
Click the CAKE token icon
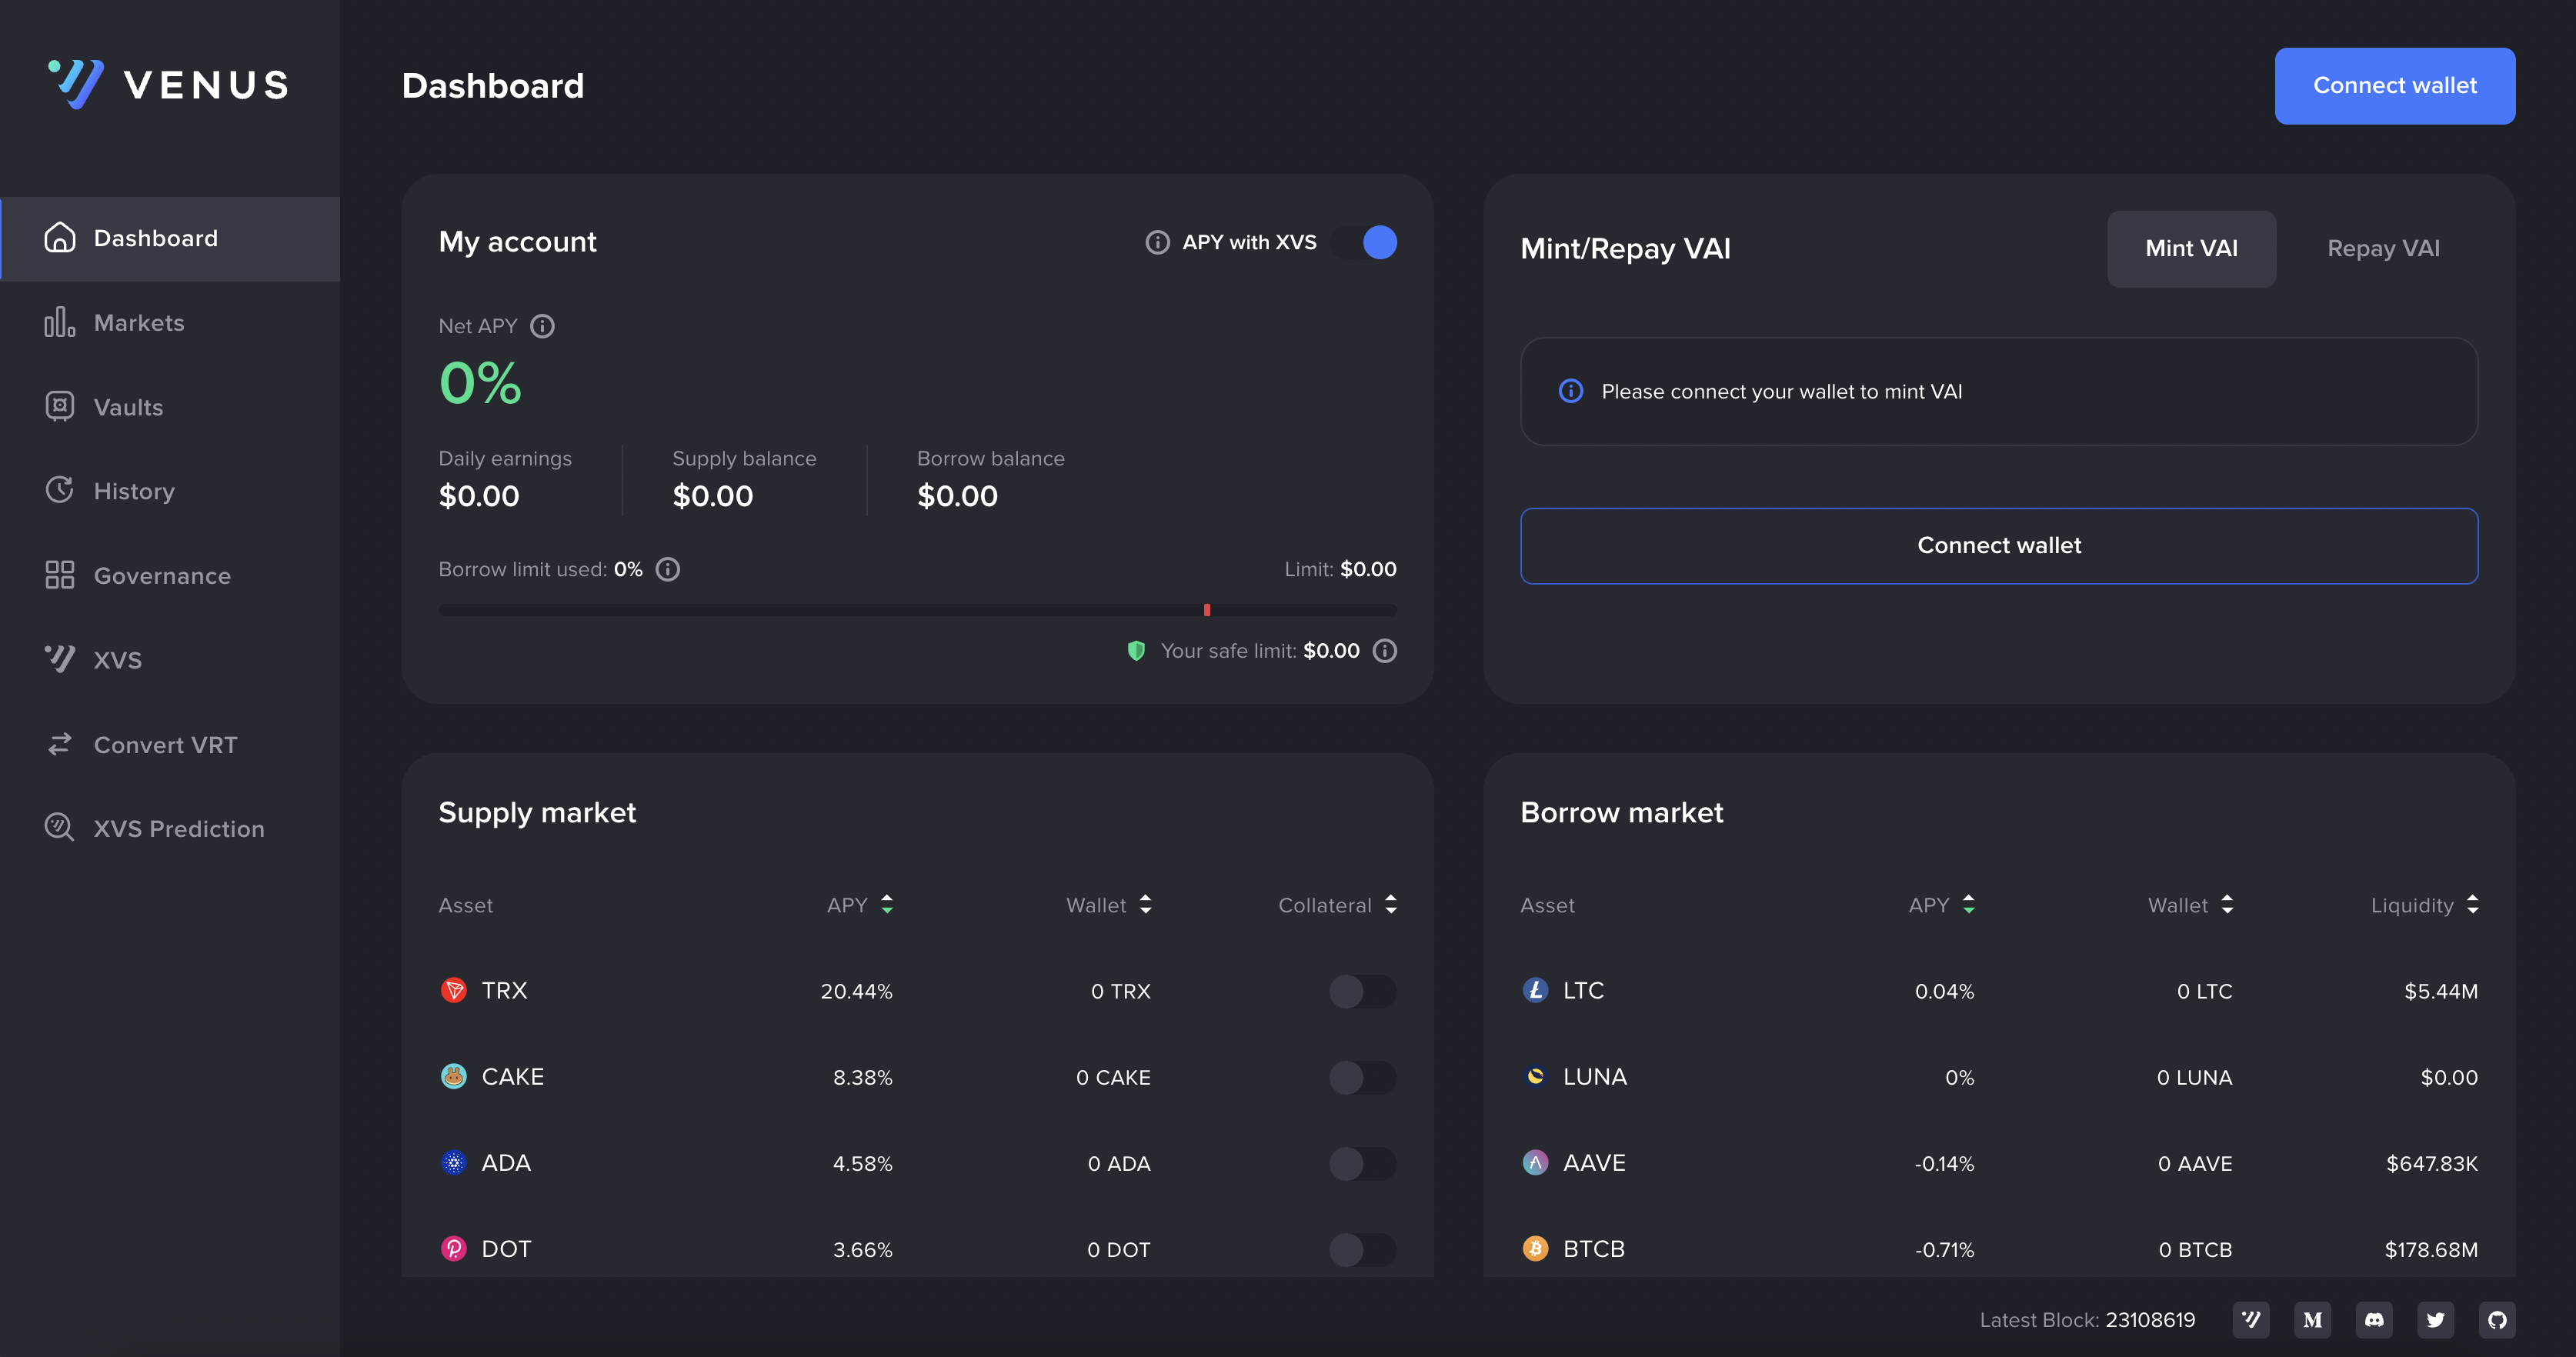pyautogui.click(x=453, y=1076)
